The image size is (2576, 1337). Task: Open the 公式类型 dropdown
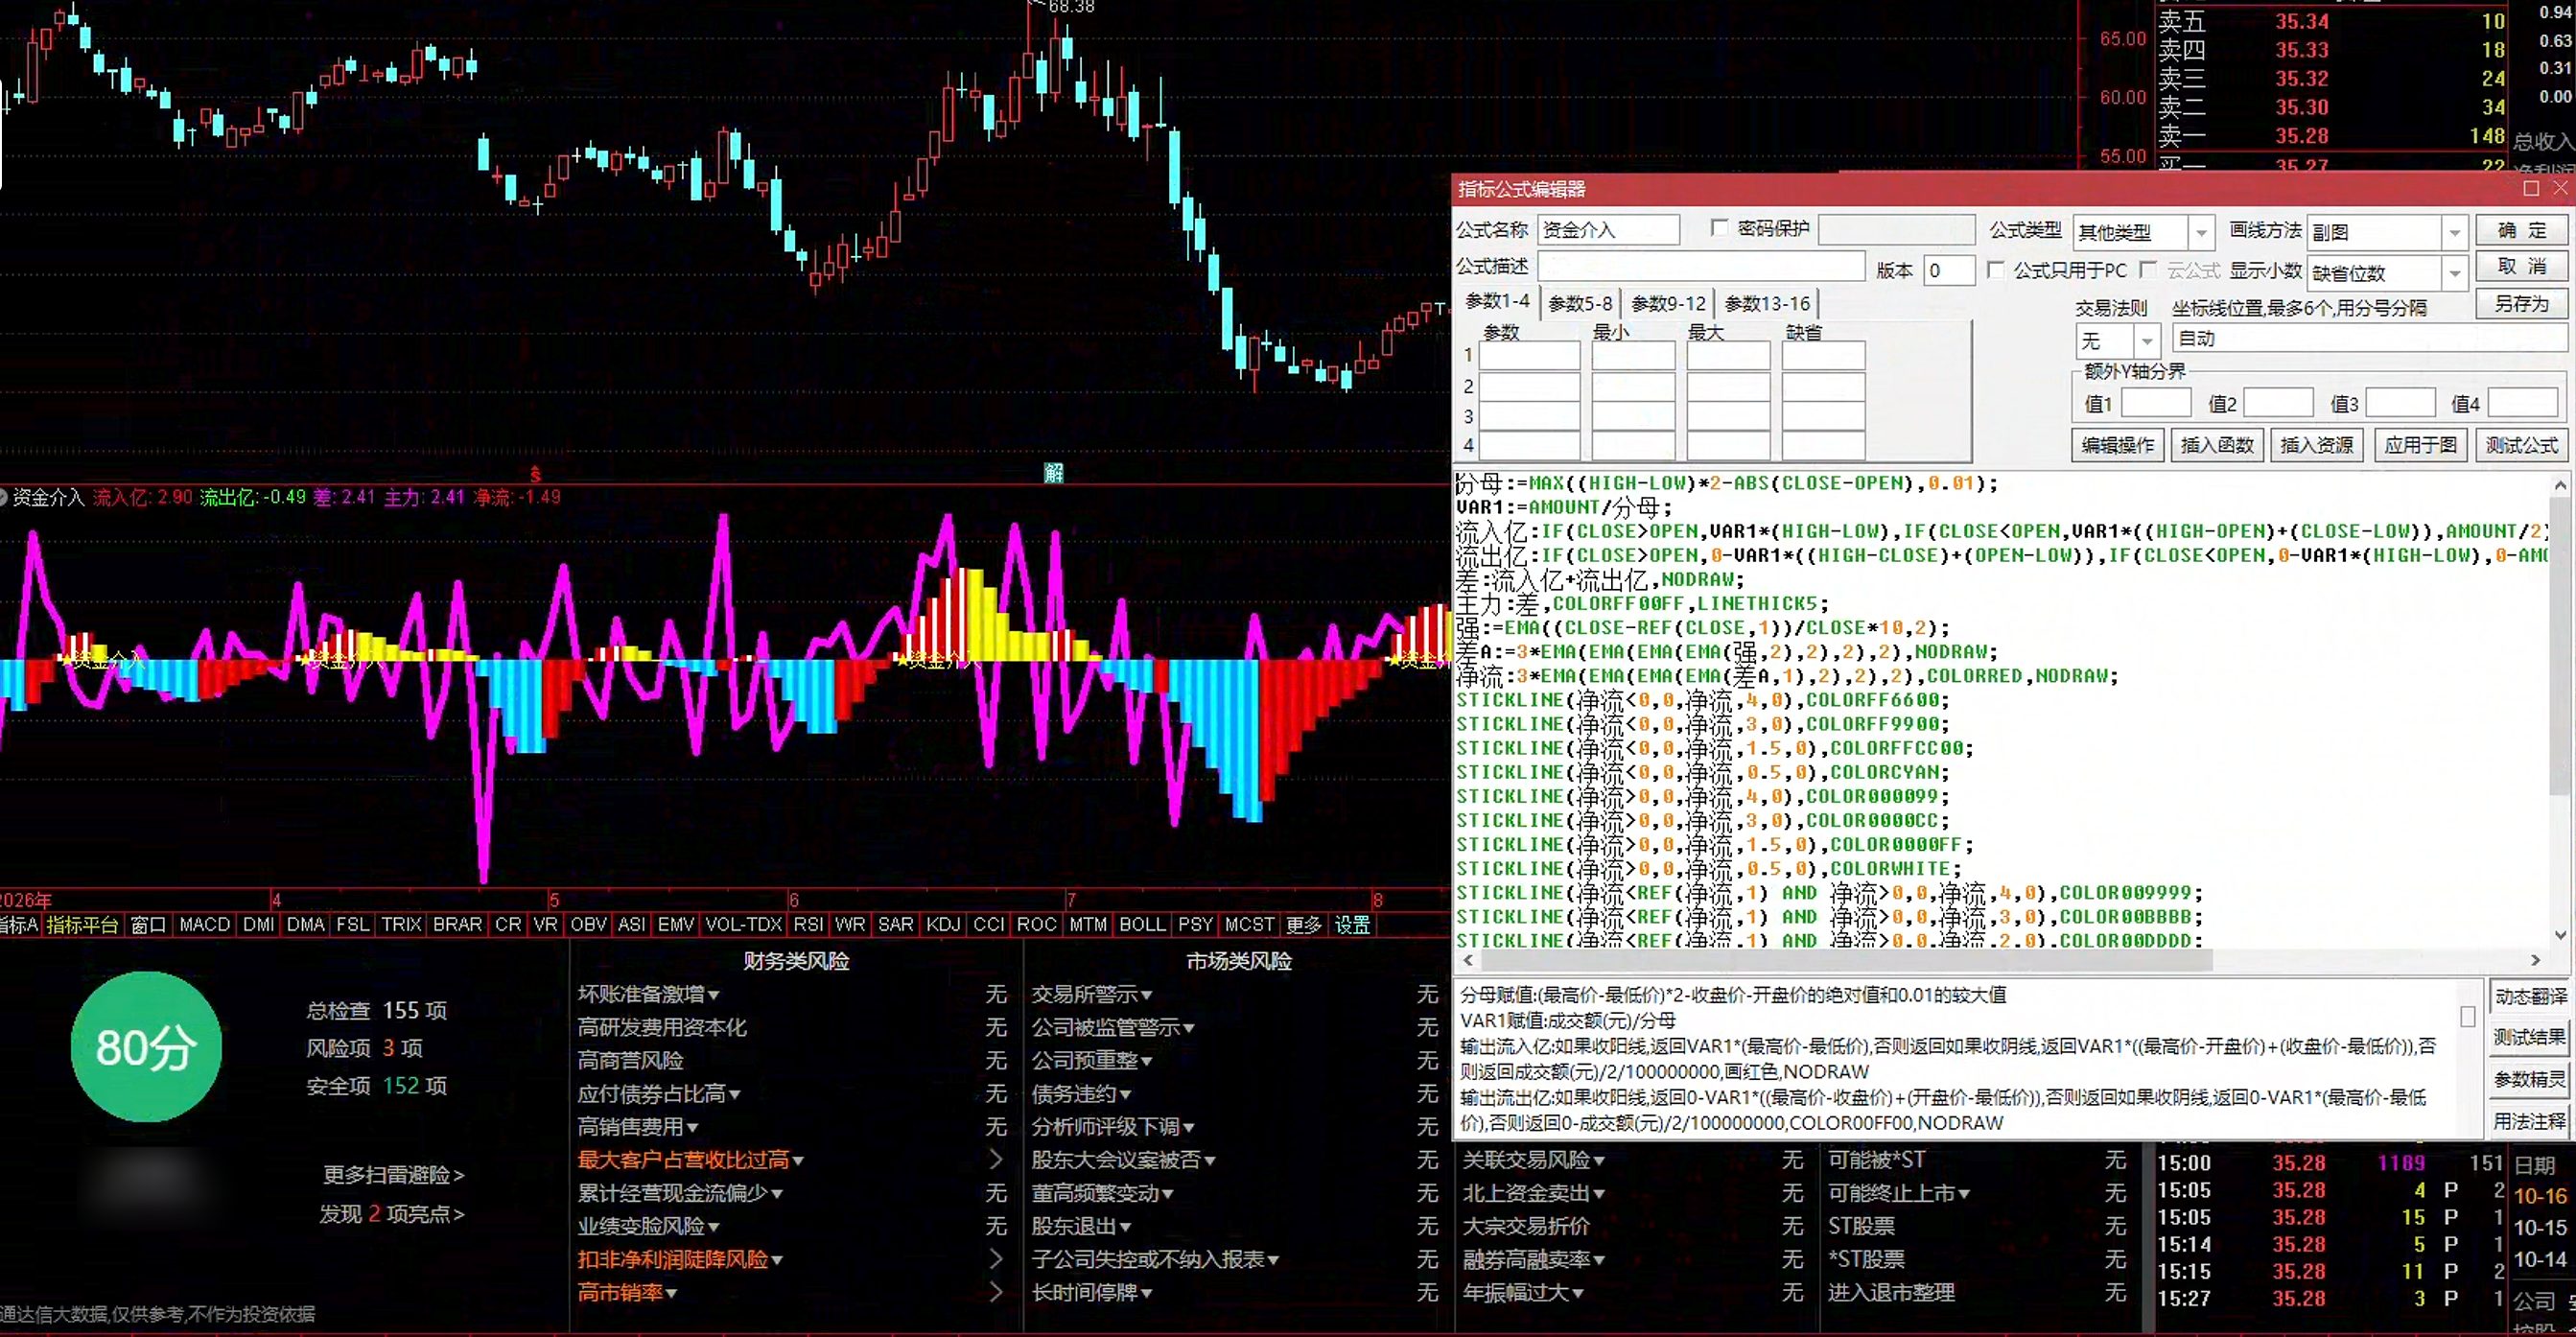coord(2200,233)
